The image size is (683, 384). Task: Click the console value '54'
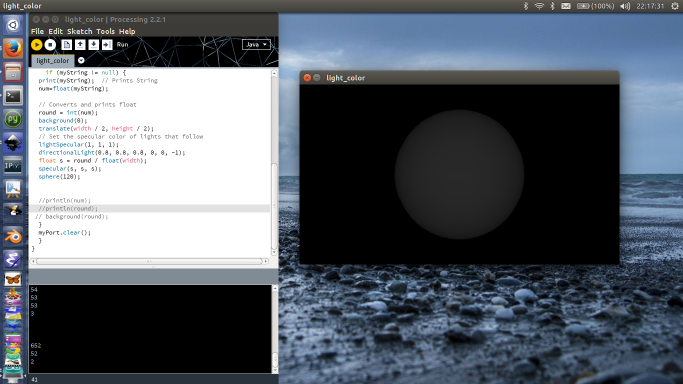34,290
